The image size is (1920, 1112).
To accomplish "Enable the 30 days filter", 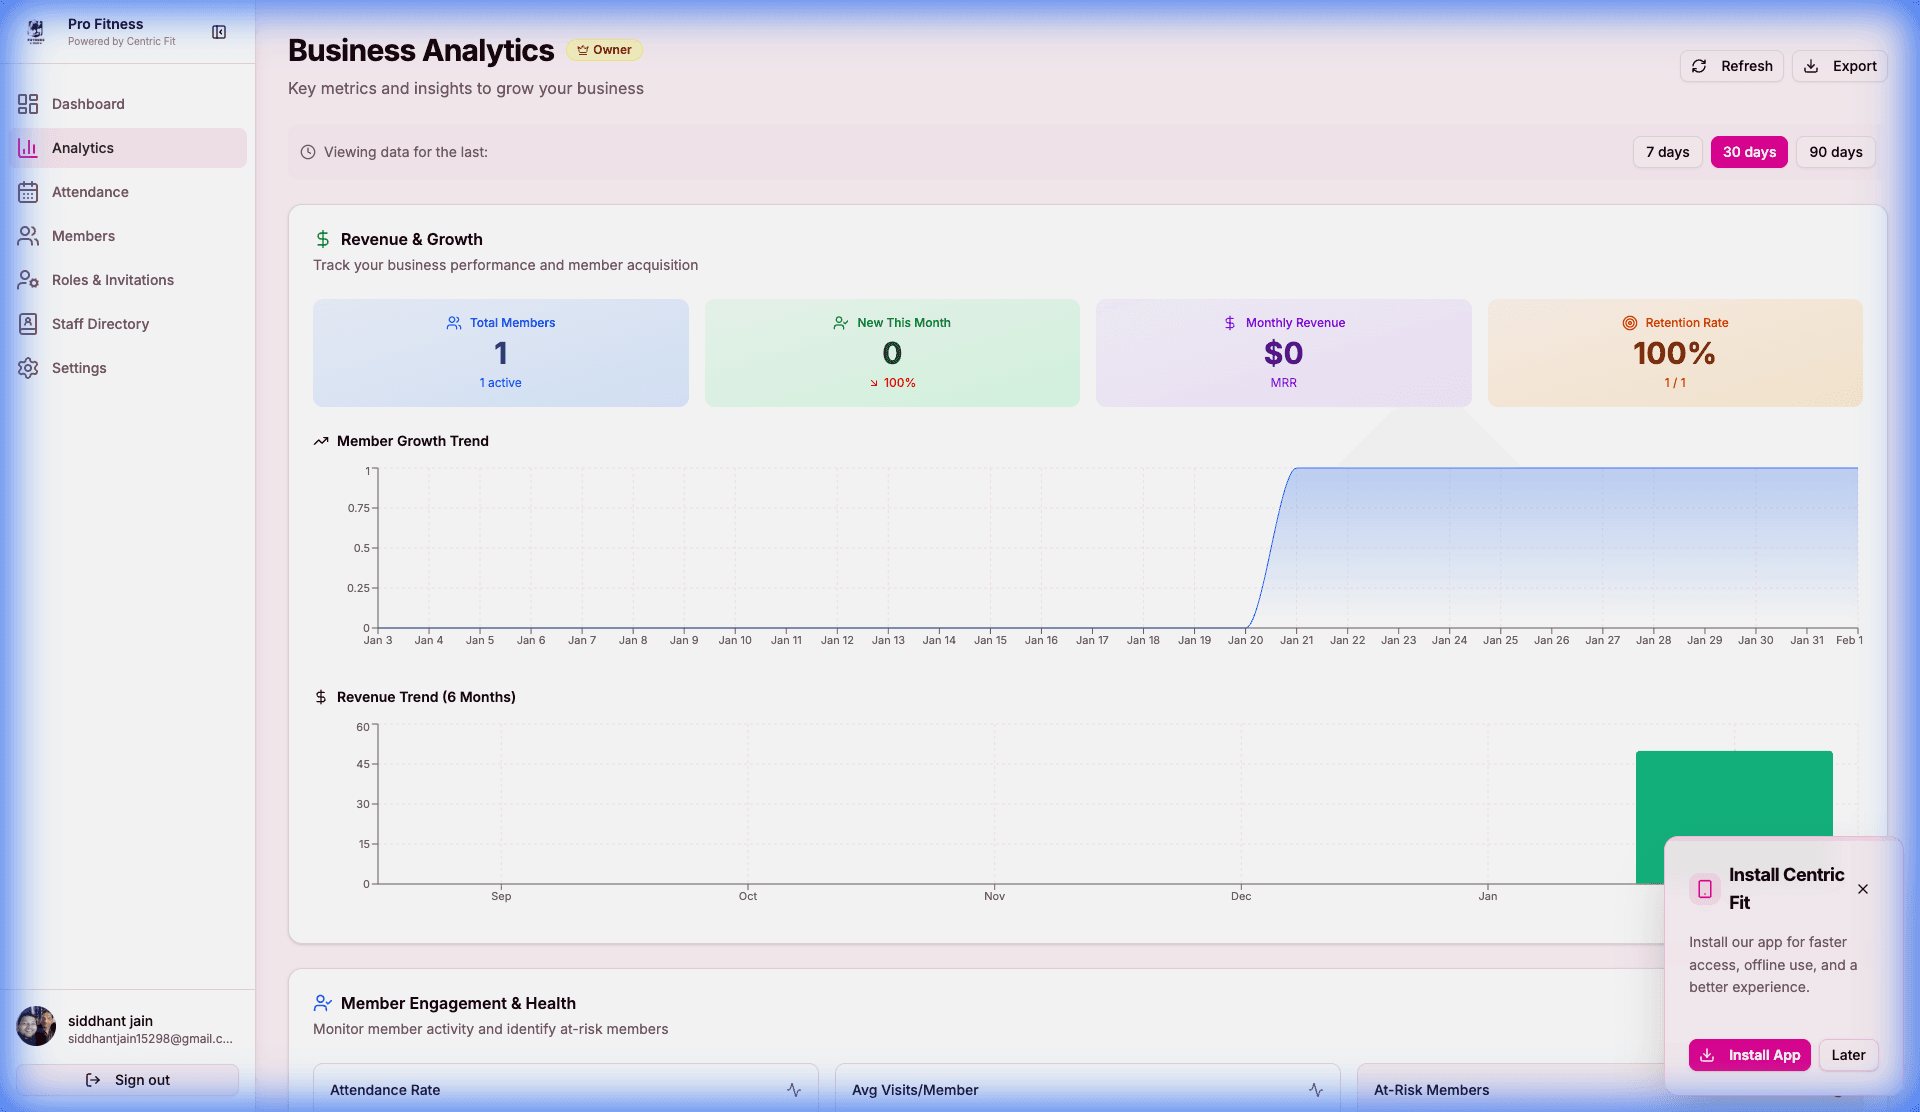I will click(1749, 151).
